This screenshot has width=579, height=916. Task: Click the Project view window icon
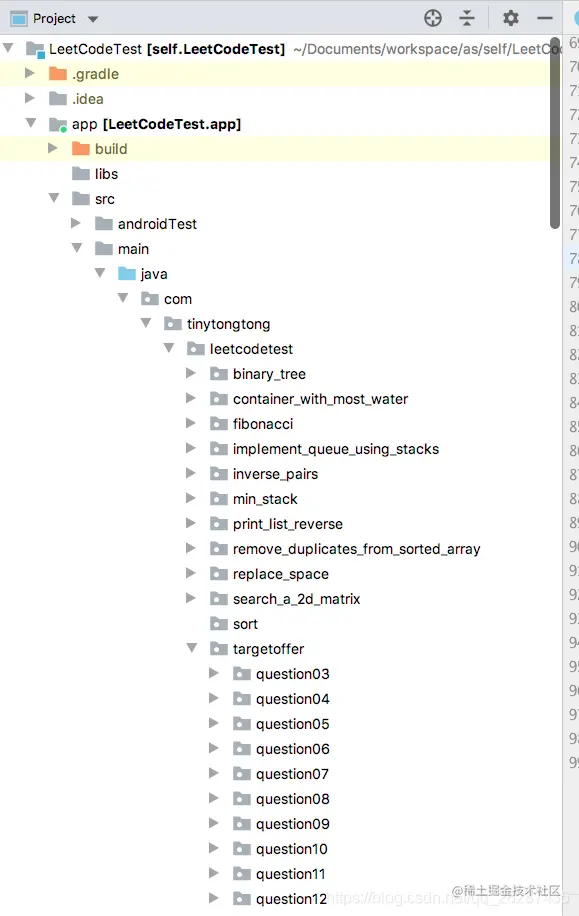[x=19, y=19]
